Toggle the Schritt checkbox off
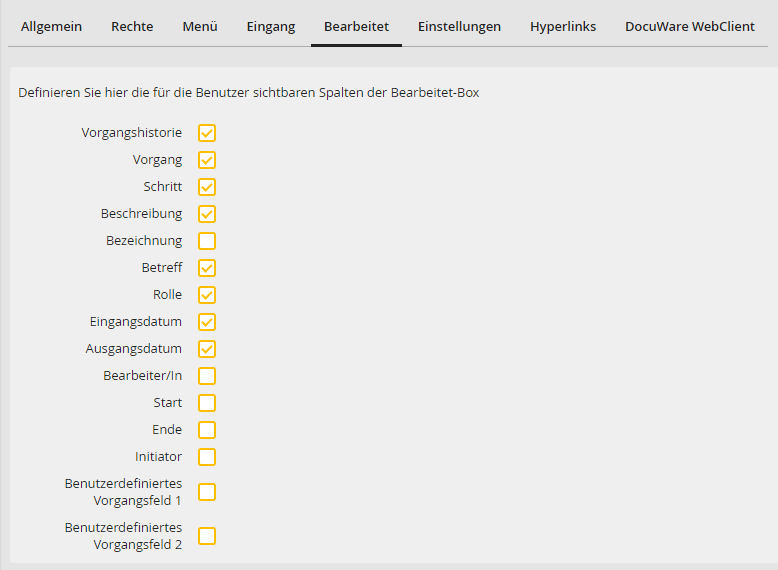 tap(207, 187)
